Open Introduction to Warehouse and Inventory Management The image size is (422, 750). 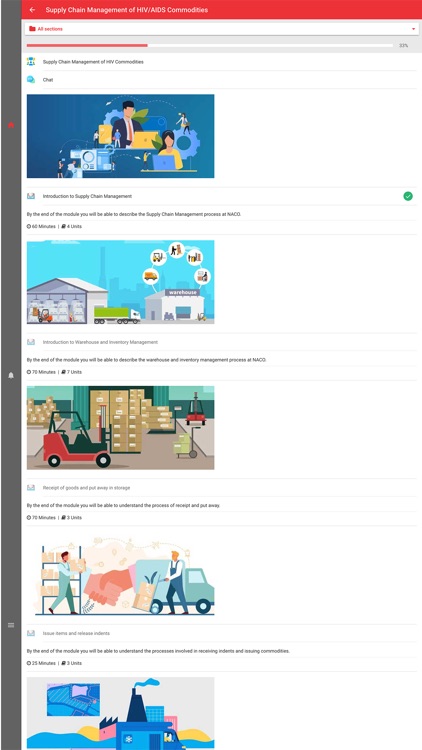pos(100,342)
